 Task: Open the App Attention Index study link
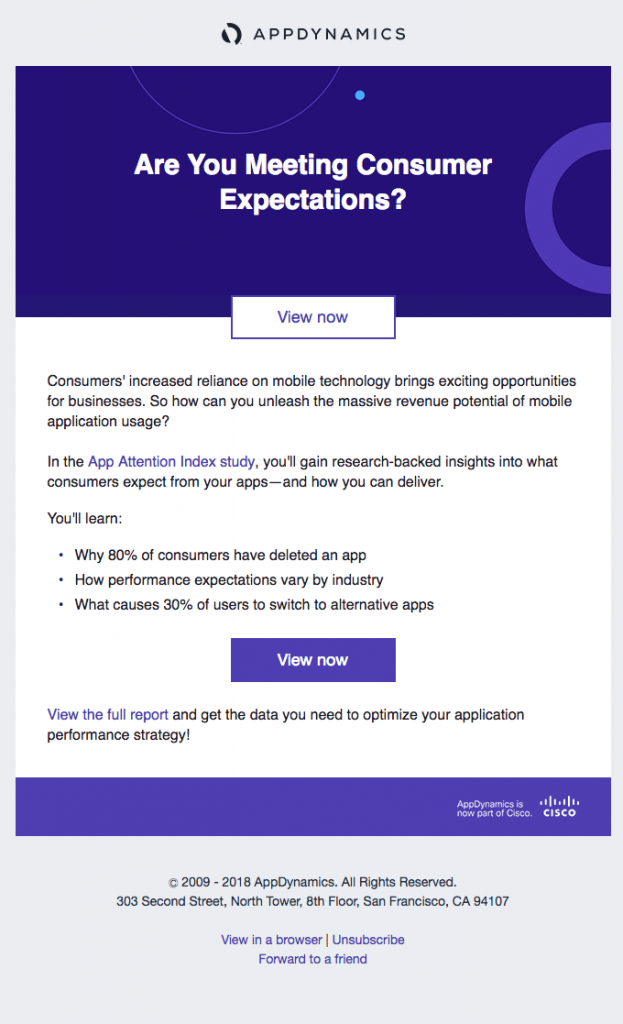tap(170, 462)
